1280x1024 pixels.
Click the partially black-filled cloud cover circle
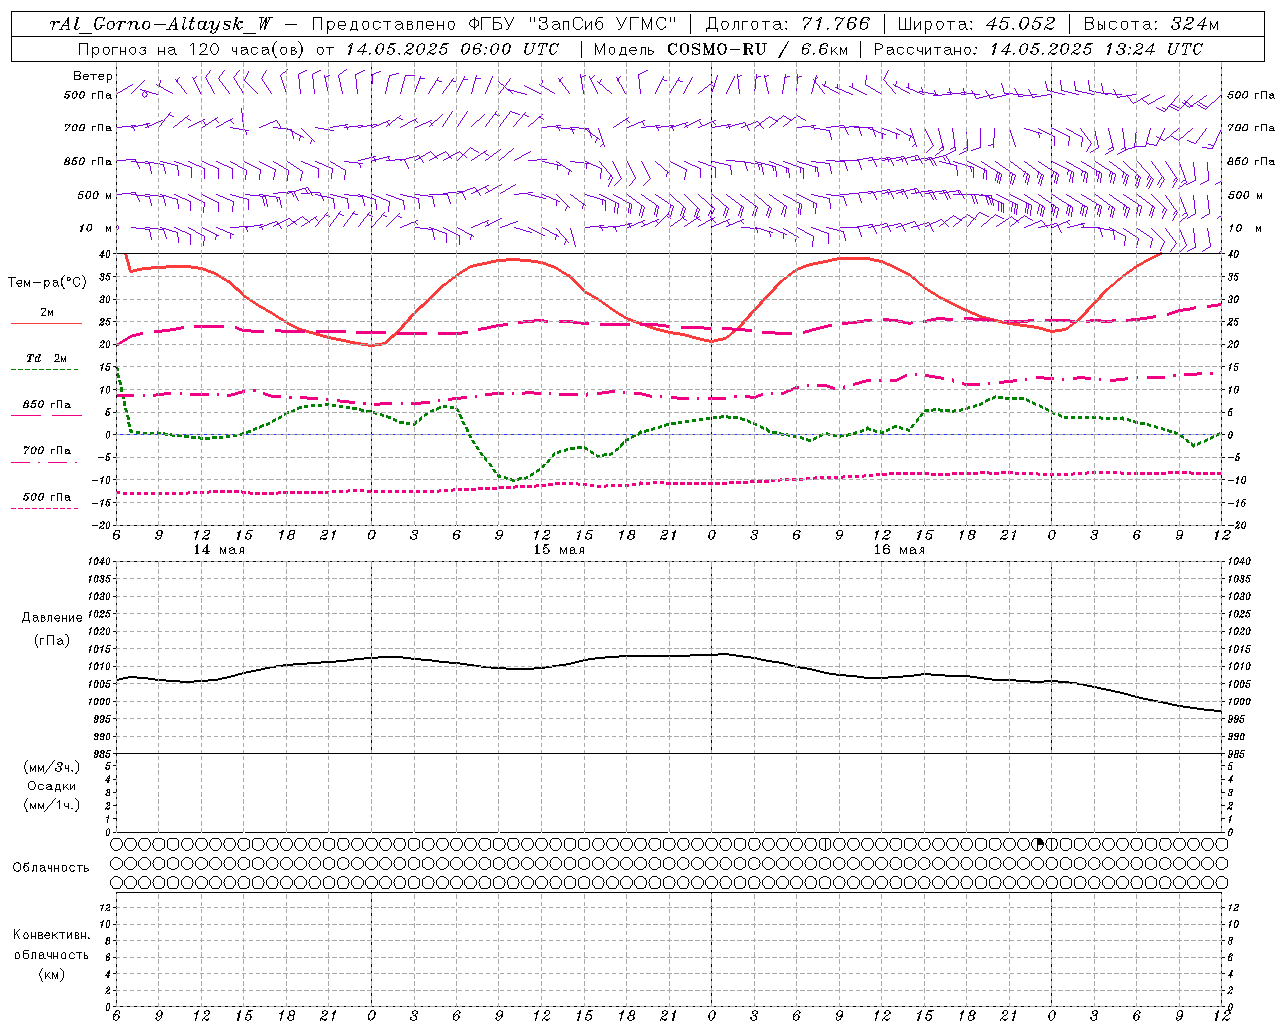(x=1039, y=844)
